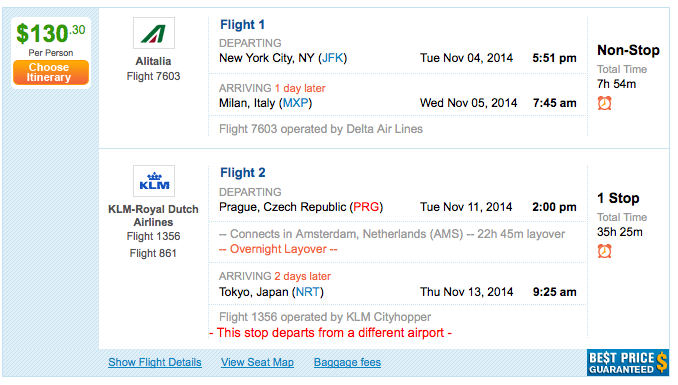Open the View Seat Map link
Image resolution: width=678 pixels, height=385 pixels.
coord(257,362)
